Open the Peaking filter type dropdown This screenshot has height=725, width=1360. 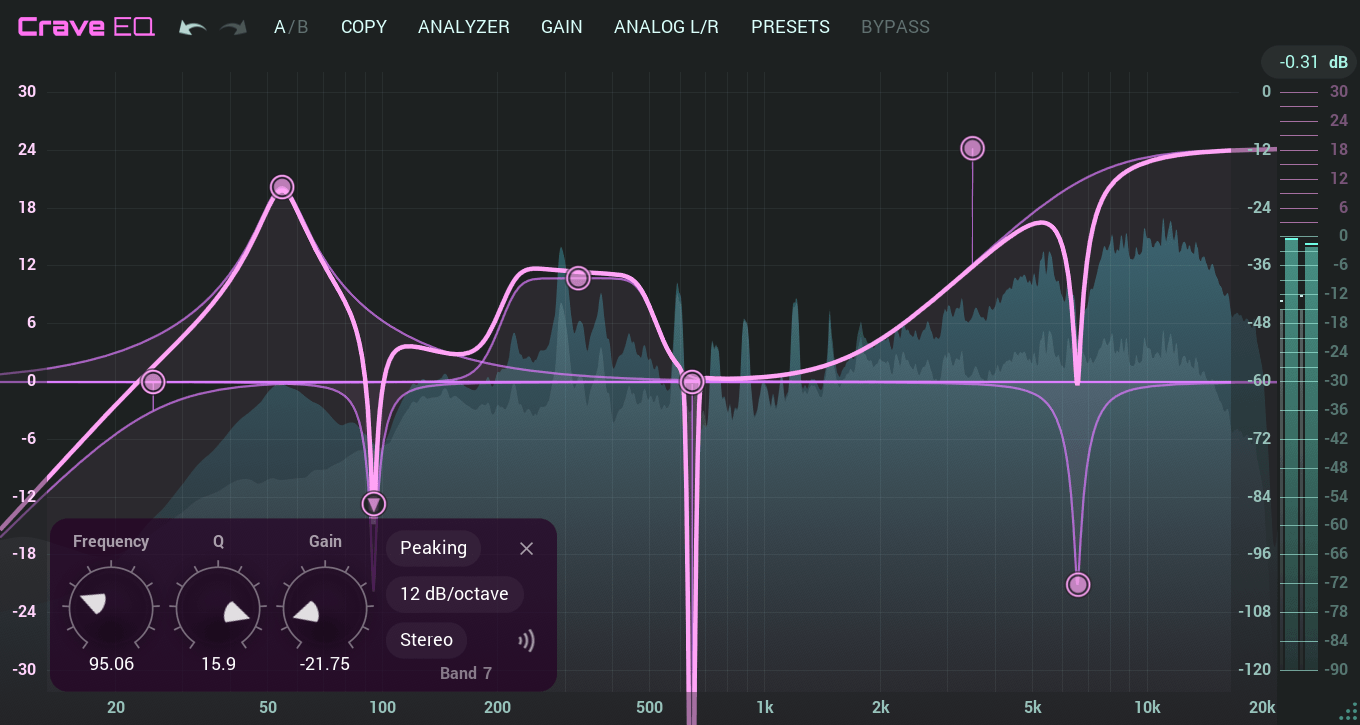point(433,548)
